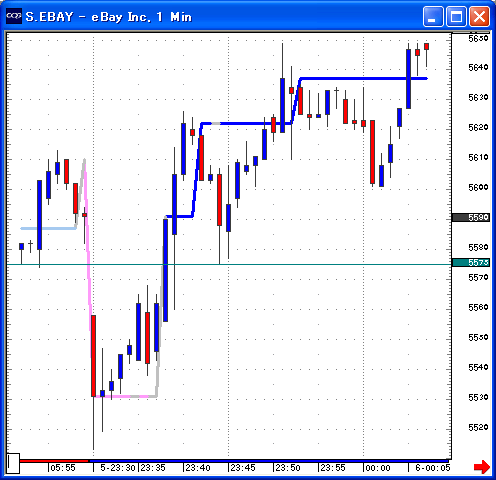496x480 pixels.
Task: Click the light blue study line near 5587
Action: pos(48,228)
